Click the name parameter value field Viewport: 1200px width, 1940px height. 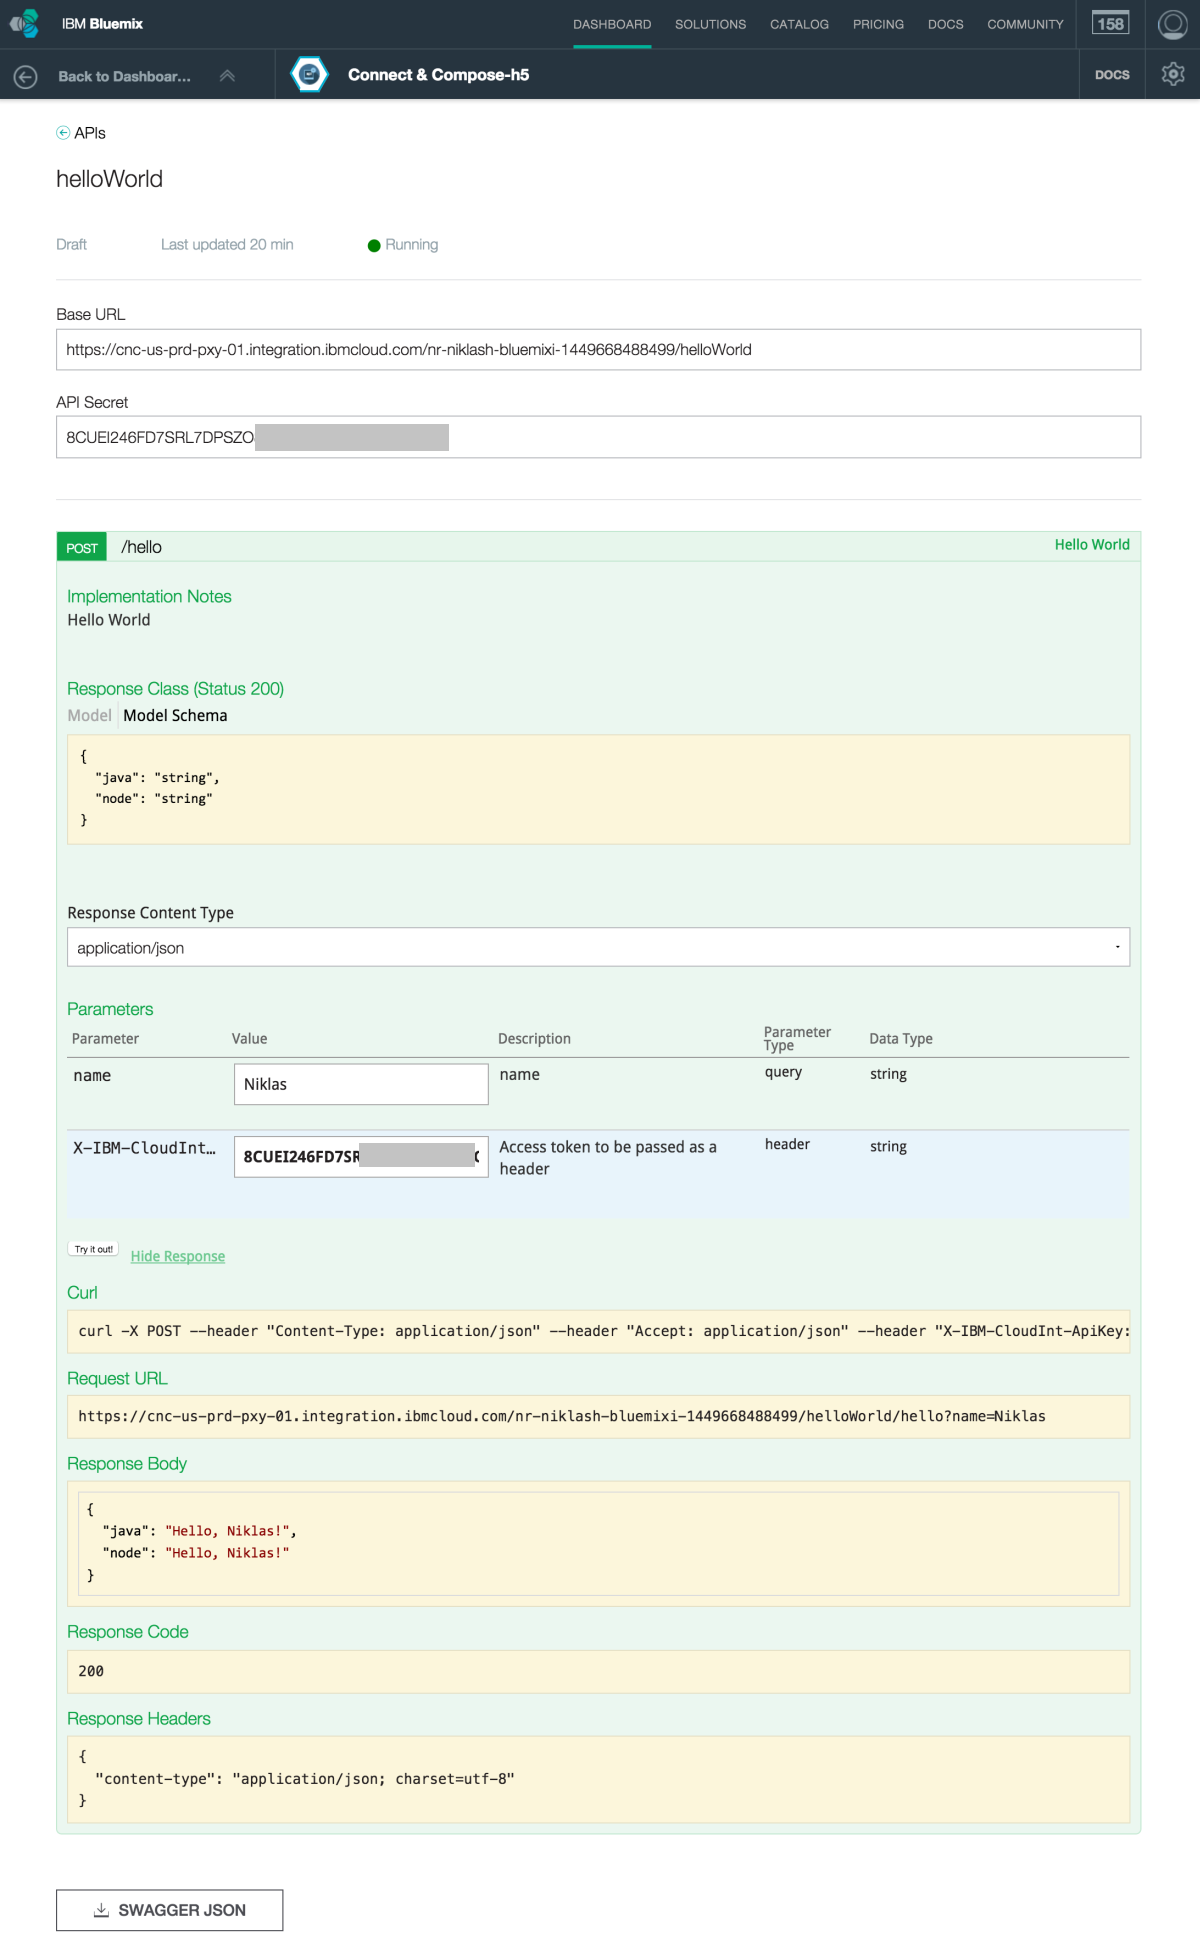point(361,1084)
